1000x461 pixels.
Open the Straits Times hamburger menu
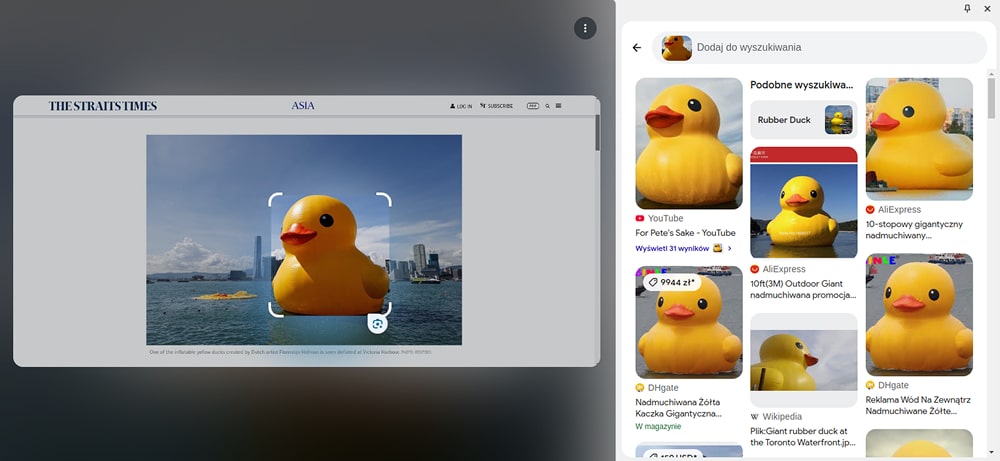(x=558, y=105)
